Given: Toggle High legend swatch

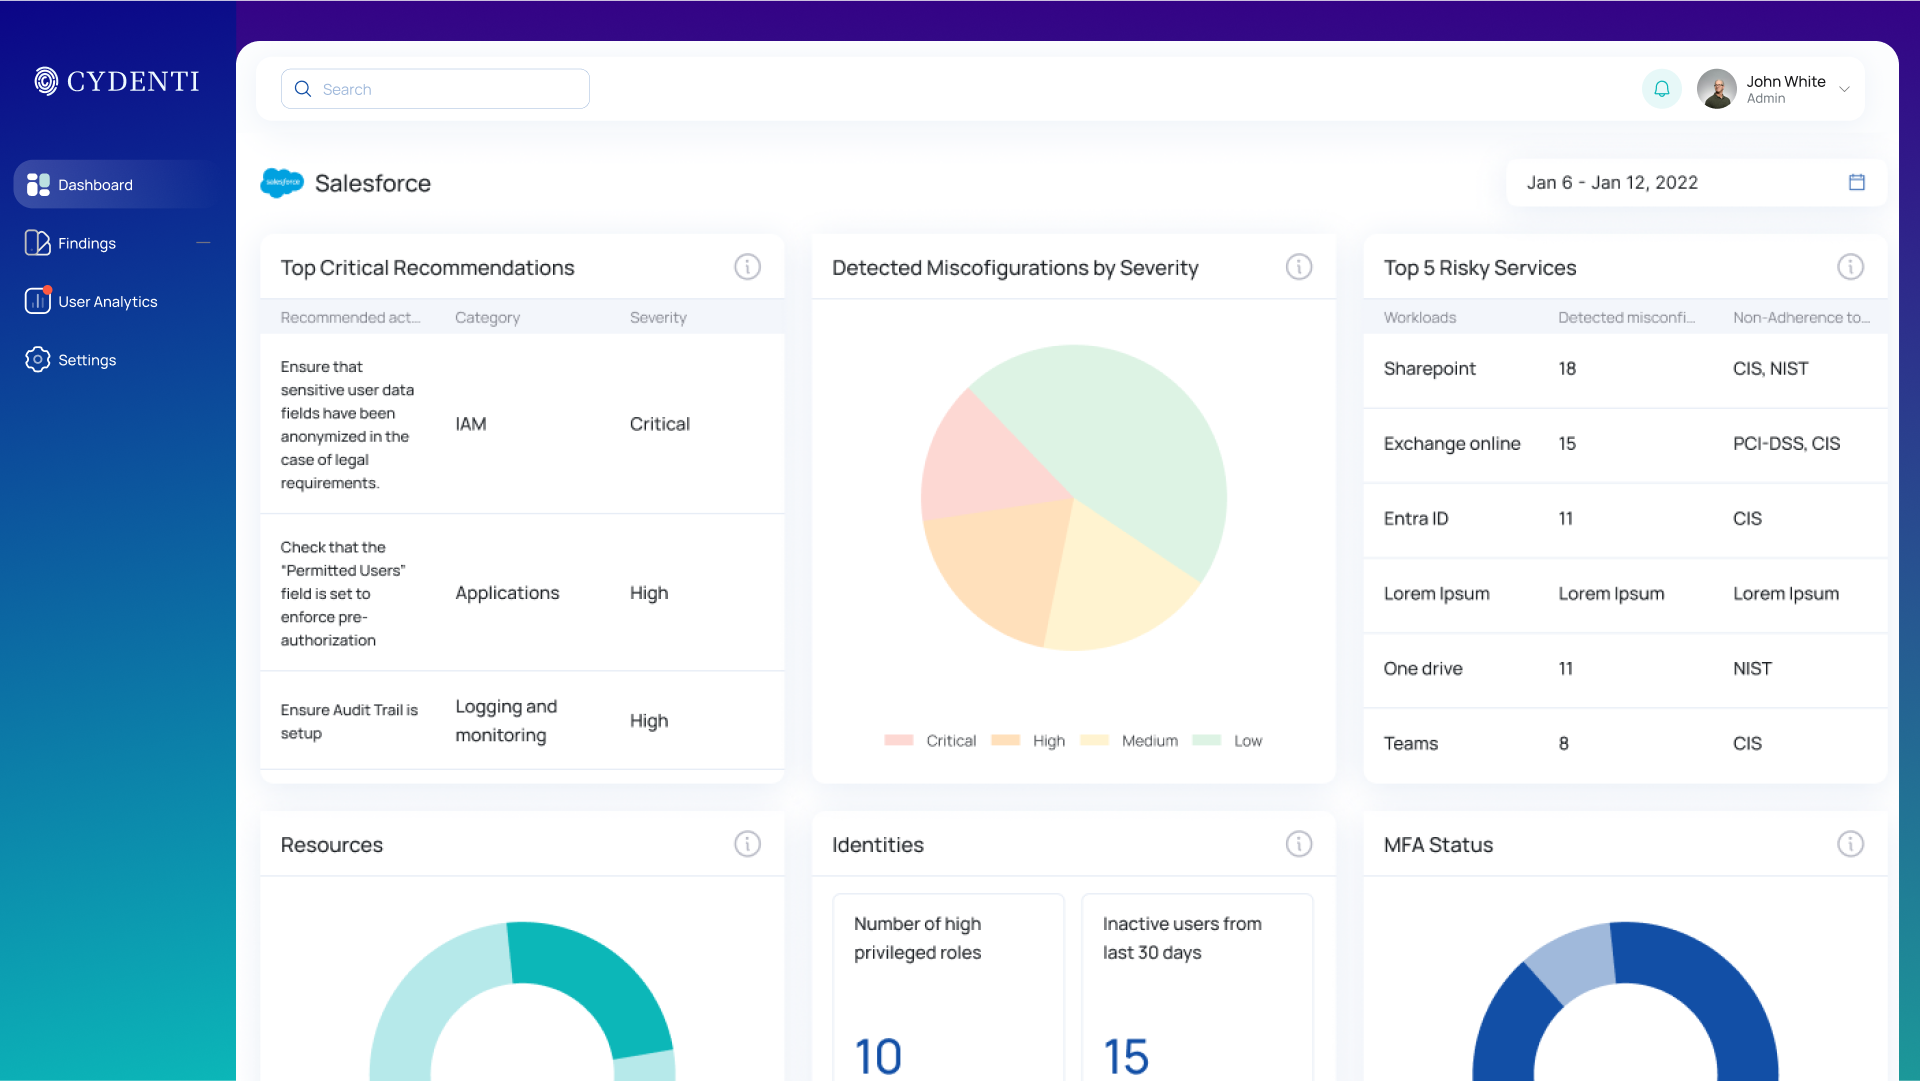Looking at the screenshot, I should tap(1005, 740).
